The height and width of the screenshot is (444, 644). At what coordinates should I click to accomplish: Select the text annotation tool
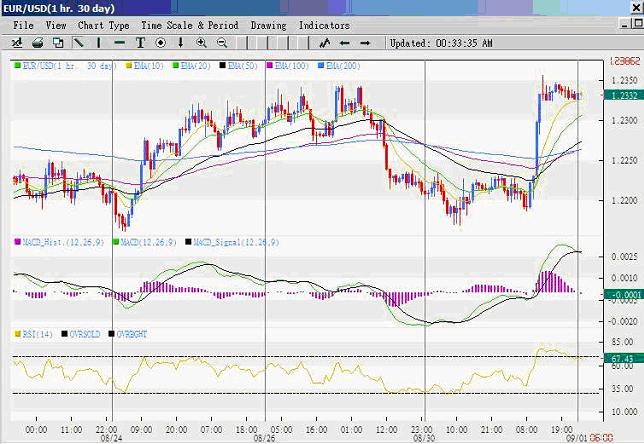pos(140,43)
